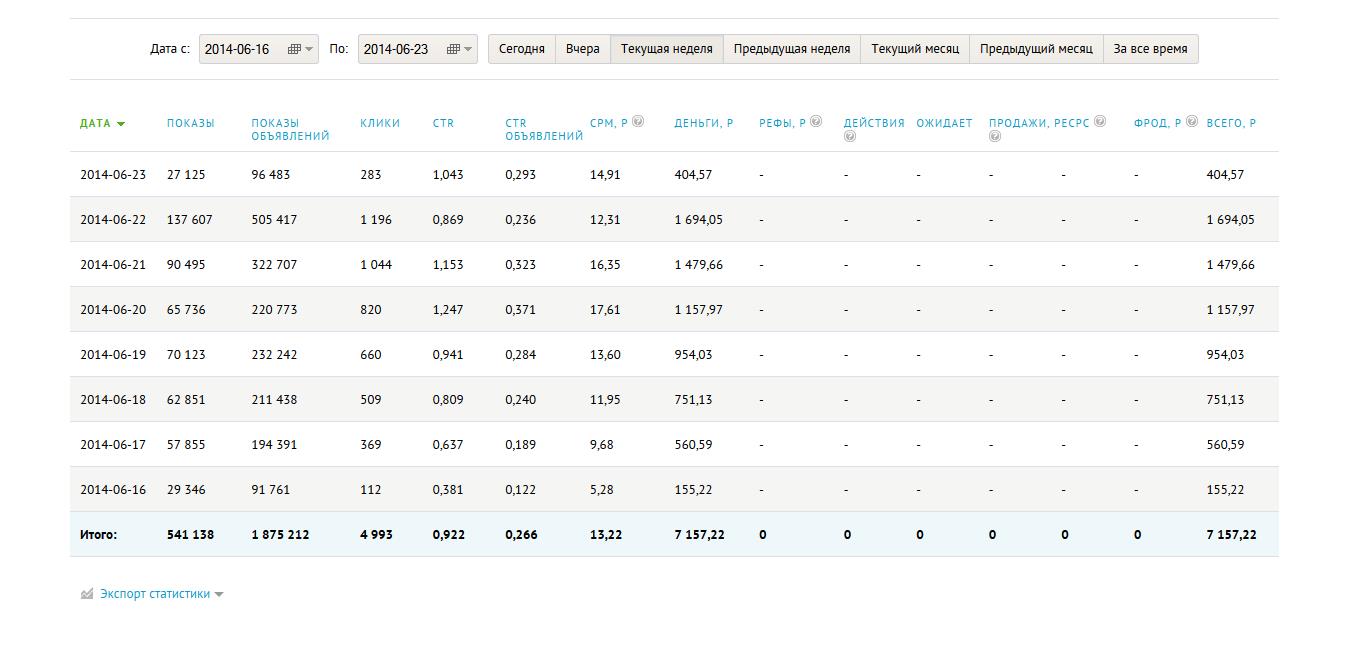
Task: Switch to Предыдущая неделя period
Action: pyautogui.click(x=791, y=49)
